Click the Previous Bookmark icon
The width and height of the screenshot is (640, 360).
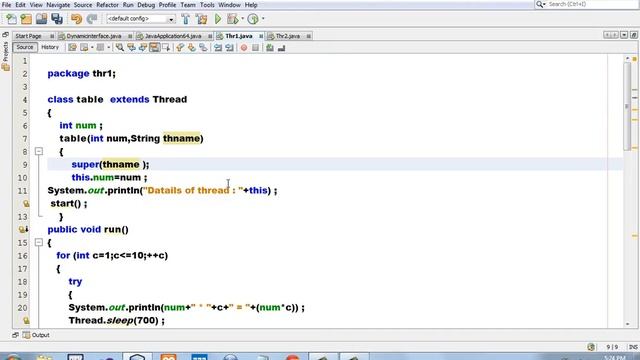180,48
